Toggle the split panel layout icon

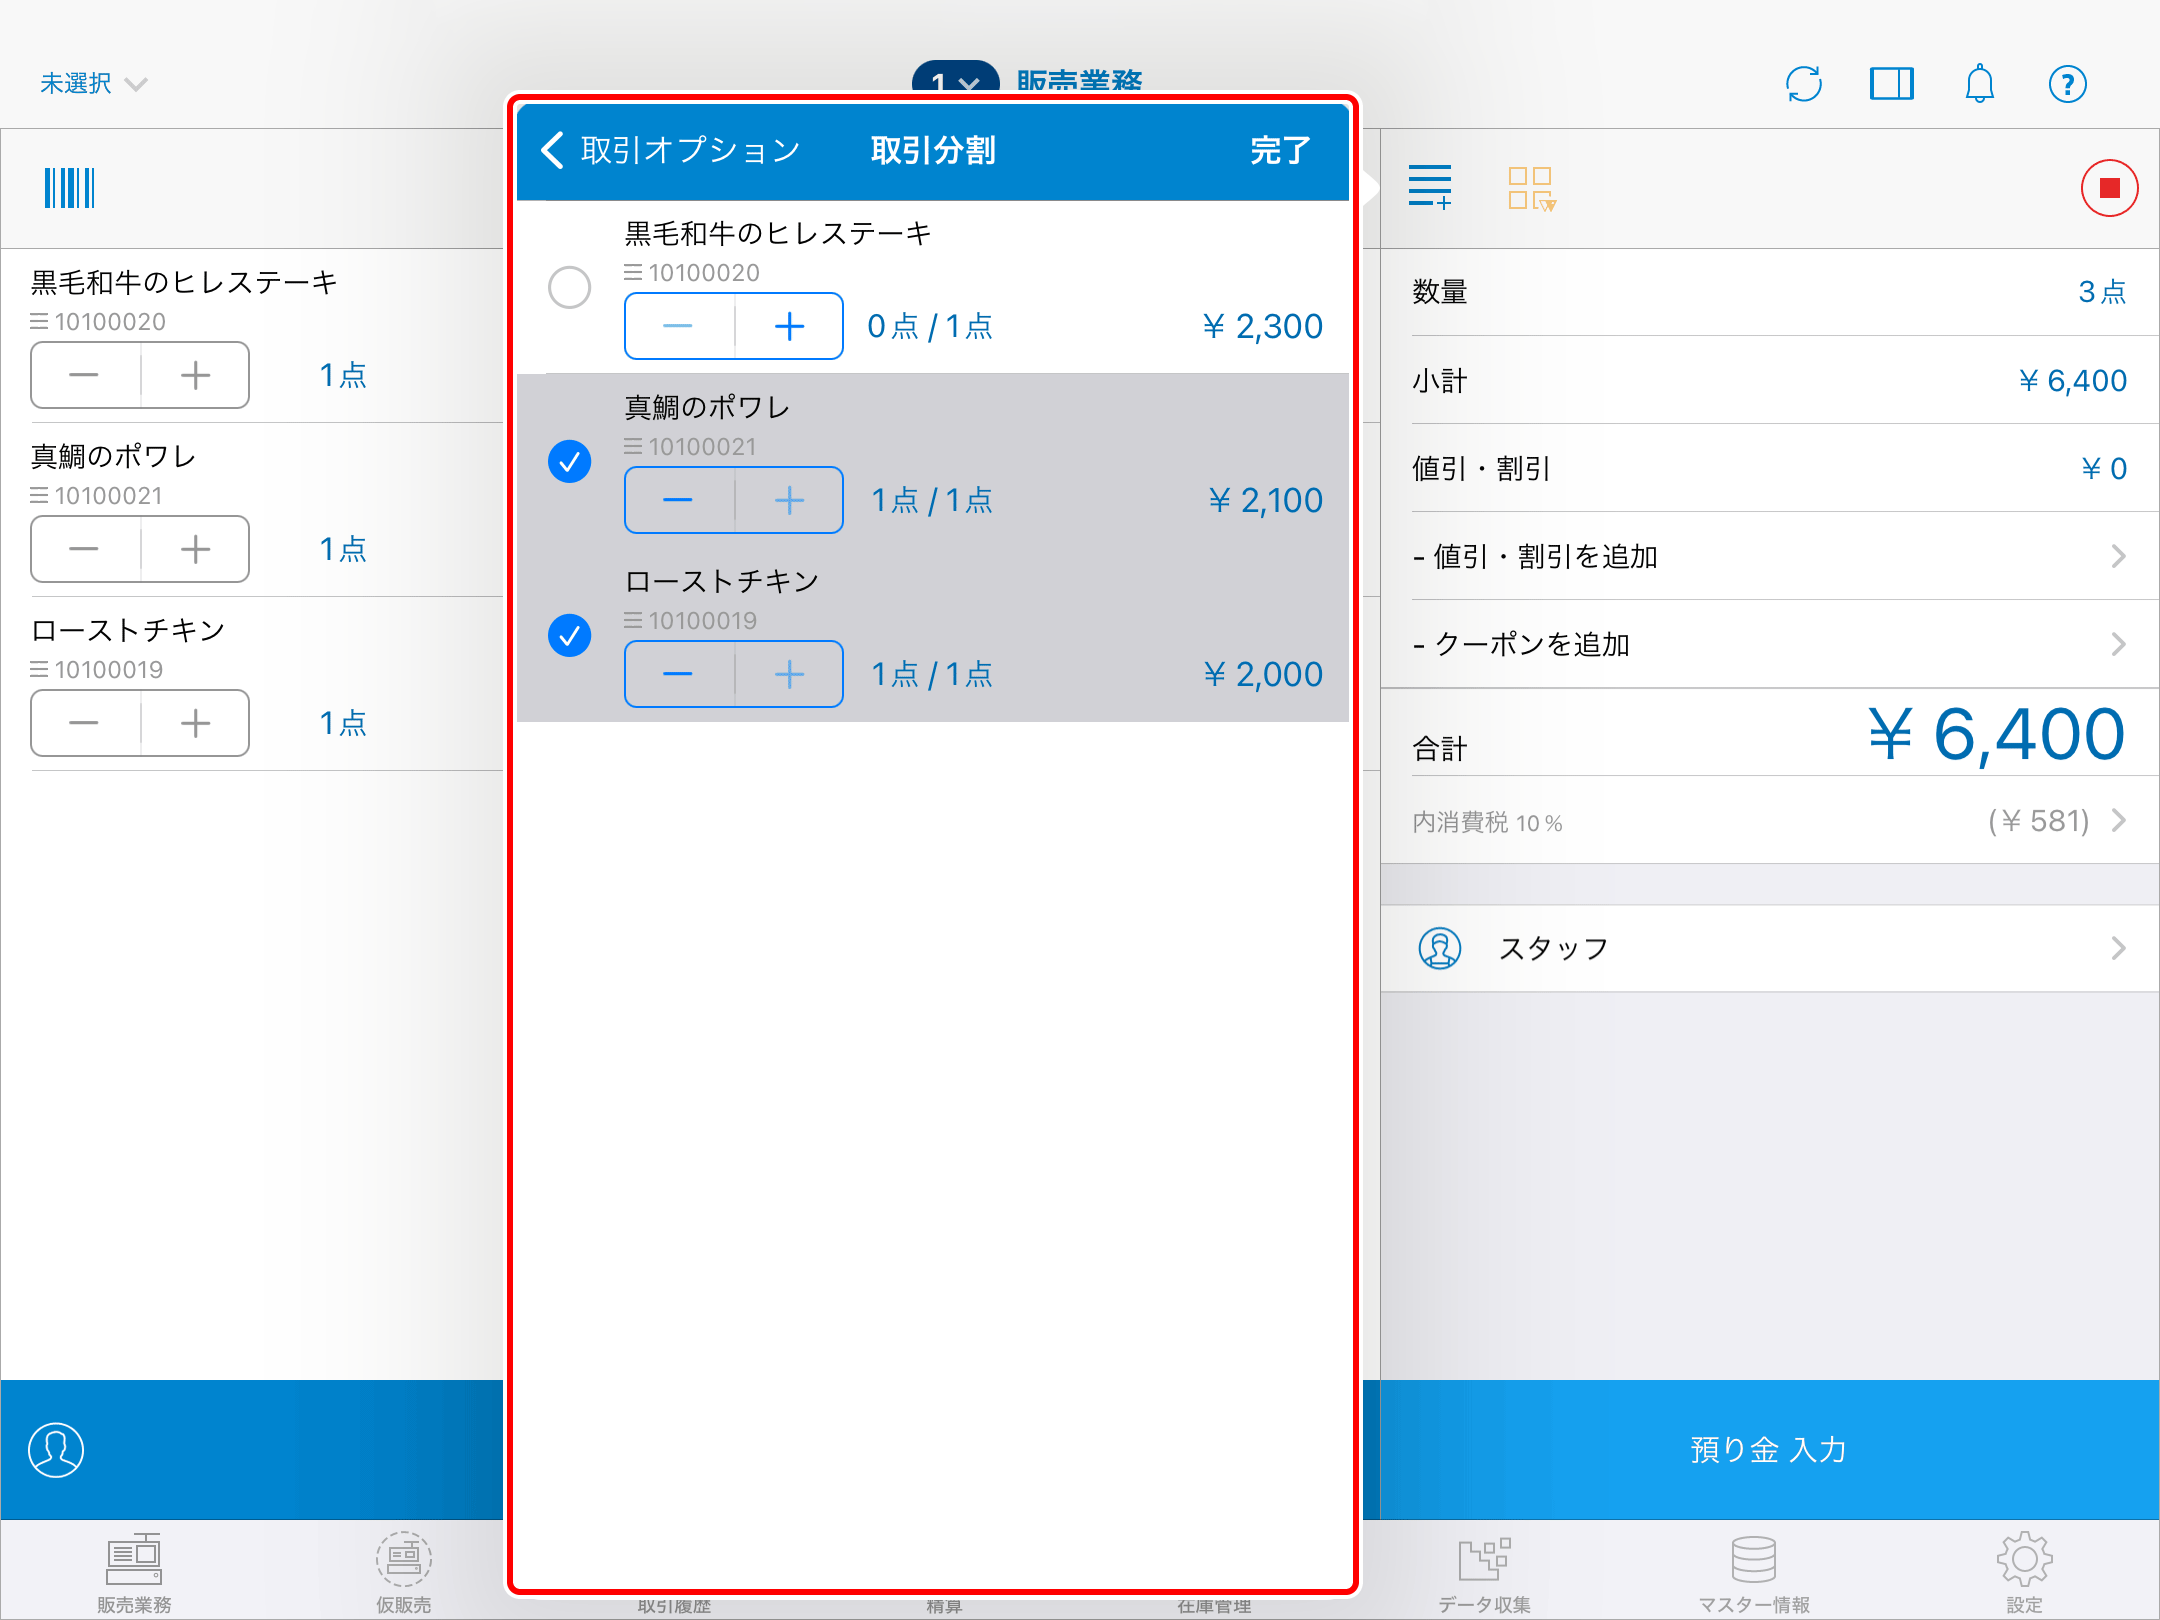[x=1891, y=84]
